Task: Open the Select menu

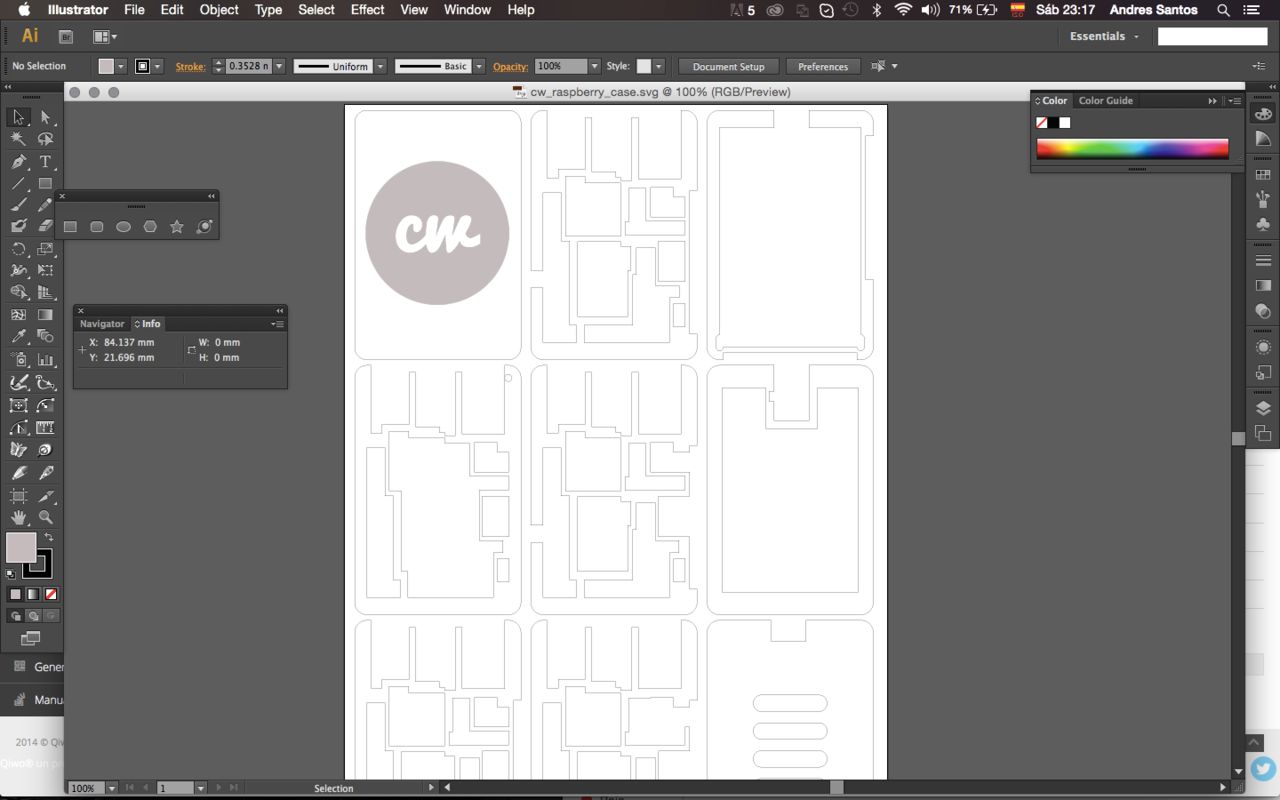Action: (316, 10)
